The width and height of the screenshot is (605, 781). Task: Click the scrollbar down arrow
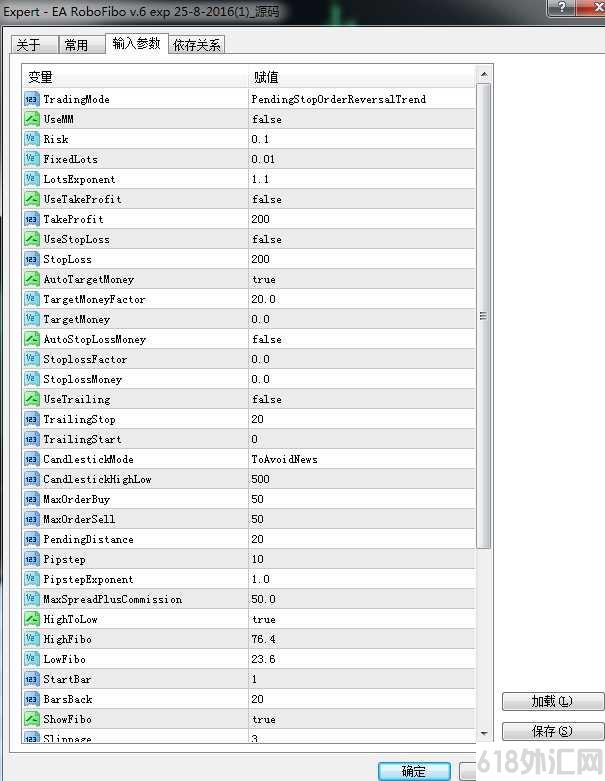[484, 734]
